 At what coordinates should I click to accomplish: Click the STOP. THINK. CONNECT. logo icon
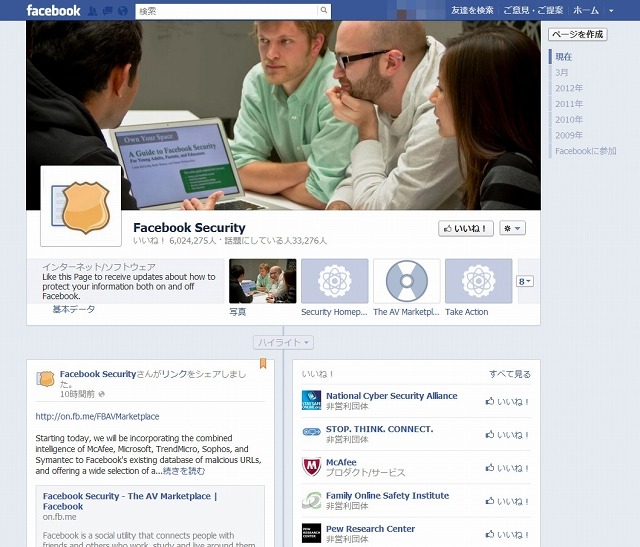(x=311, y=431)
